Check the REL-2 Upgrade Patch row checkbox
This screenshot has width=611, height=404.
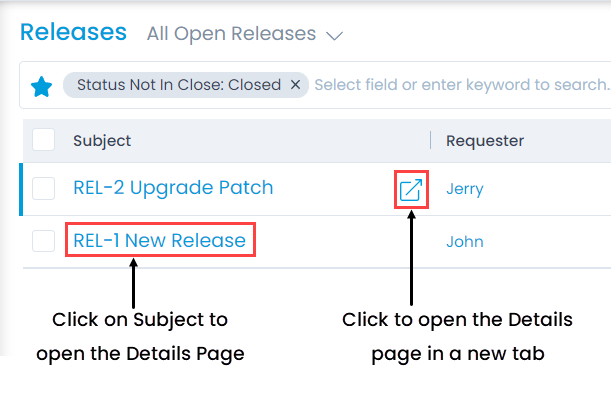pyautogui.click(x=43, y=189)
